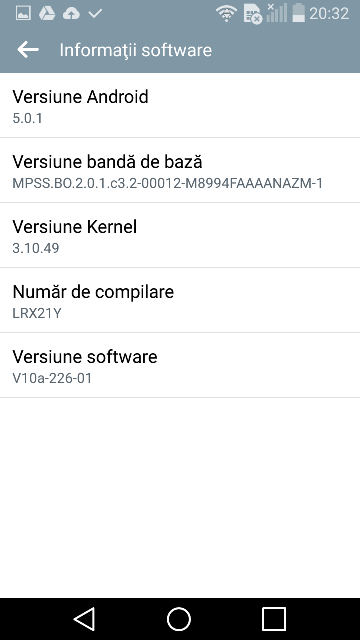Viewport: 360px width, 640px height.
Task: Tap the Wi-Fi status icon
Action: pos(227,13)
